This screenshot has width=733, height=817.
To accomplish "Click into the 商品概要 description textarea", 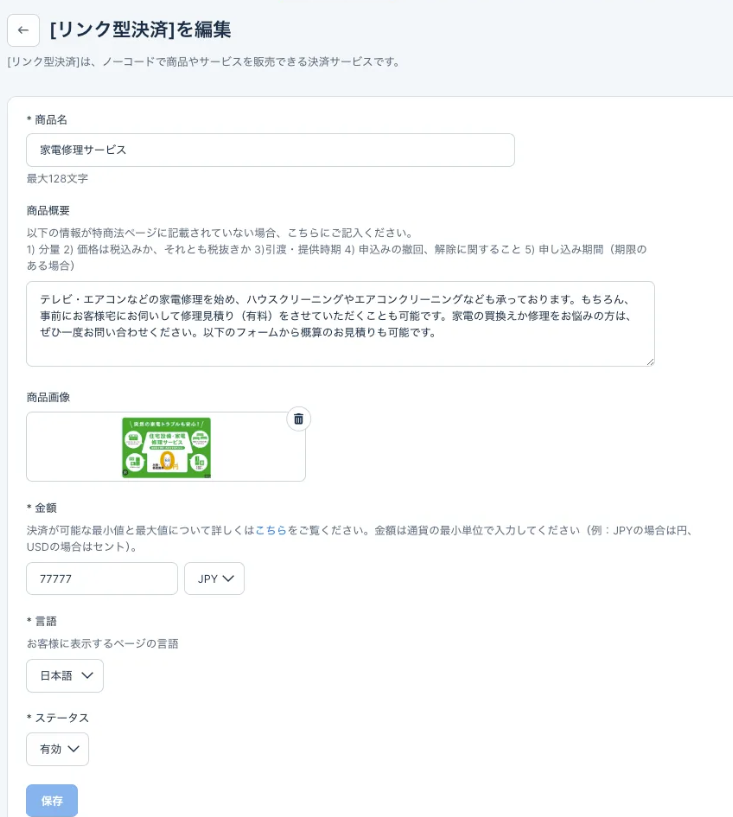I will (340, 323).
